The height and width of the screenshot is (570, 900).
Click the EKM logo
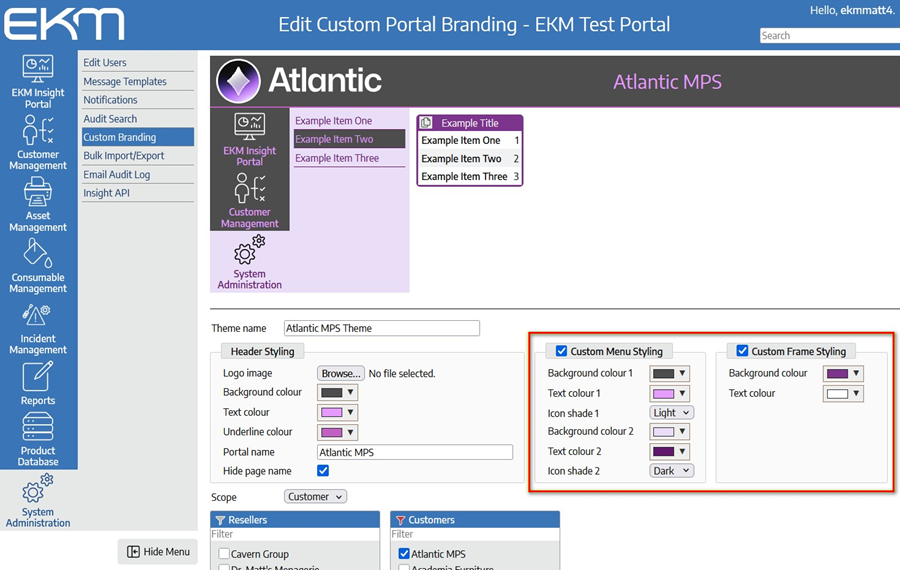pyautogui.click(x=64, y=24)
